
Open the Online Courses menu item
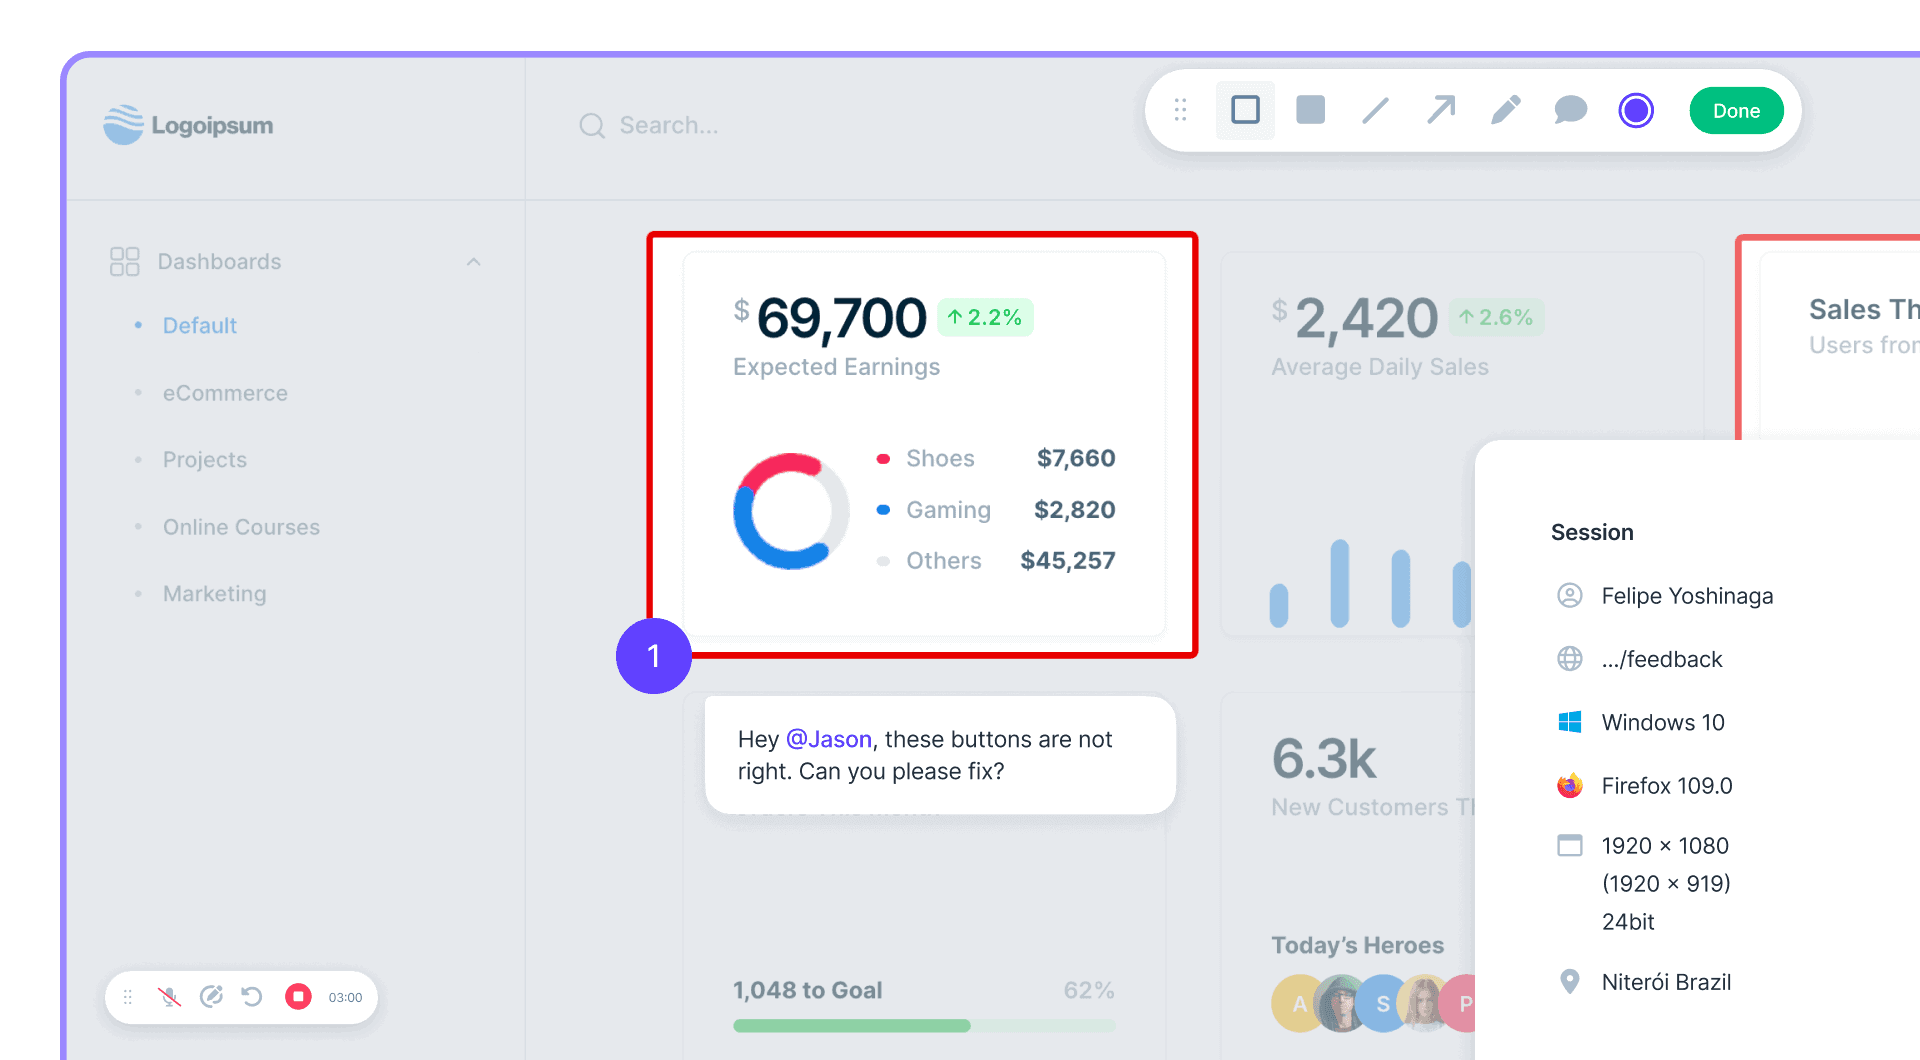(x=241, y=527)
